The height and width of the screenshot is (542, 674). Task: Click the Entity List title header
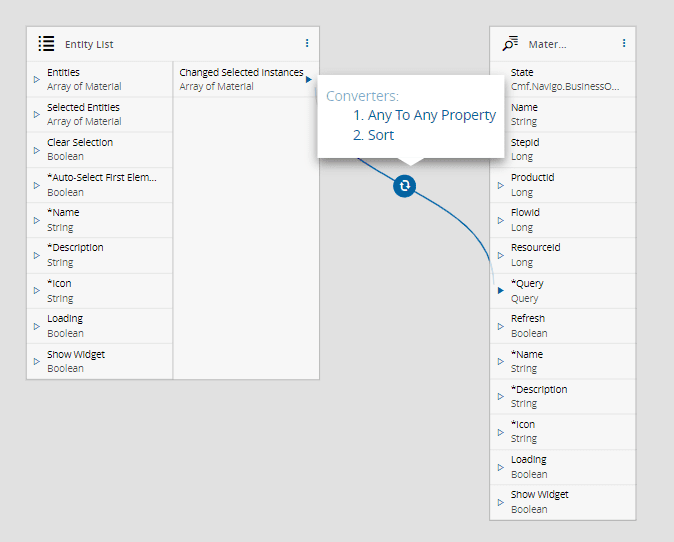(90, 43)
